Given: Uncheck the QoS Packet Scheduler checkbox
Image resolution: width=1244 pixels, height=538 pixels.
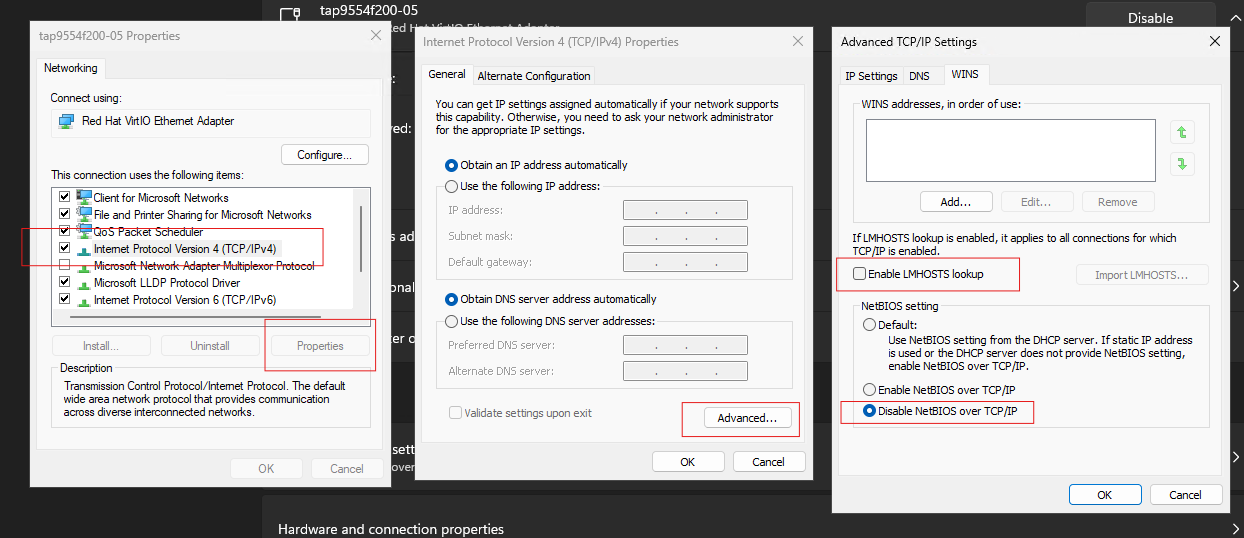Looking at the screenshot, I should [x=65, y=232].
